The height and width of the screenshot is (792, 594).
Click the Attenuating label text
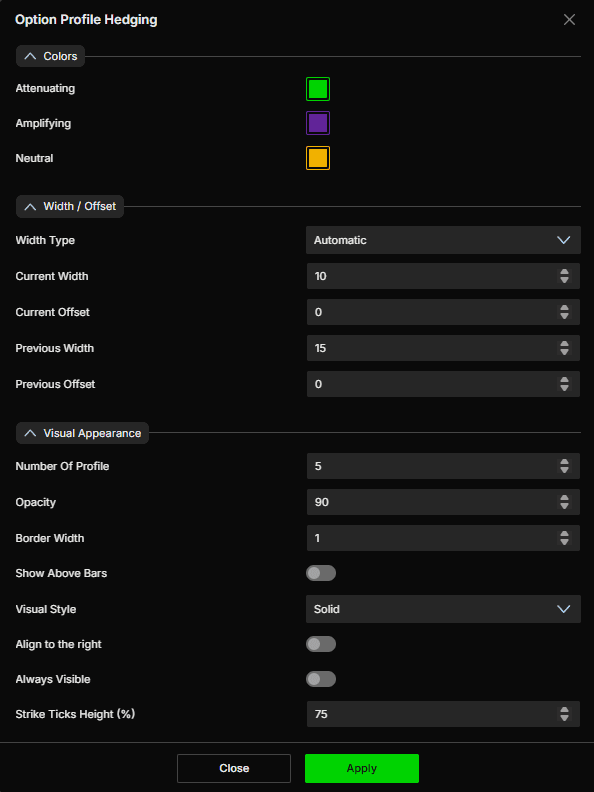pos(45,88)
